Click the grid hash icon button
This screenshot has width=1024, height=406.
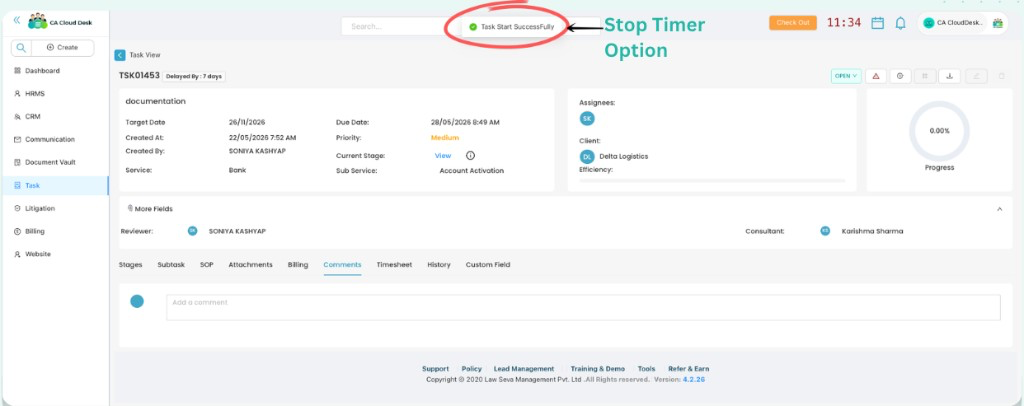[925, 76]
